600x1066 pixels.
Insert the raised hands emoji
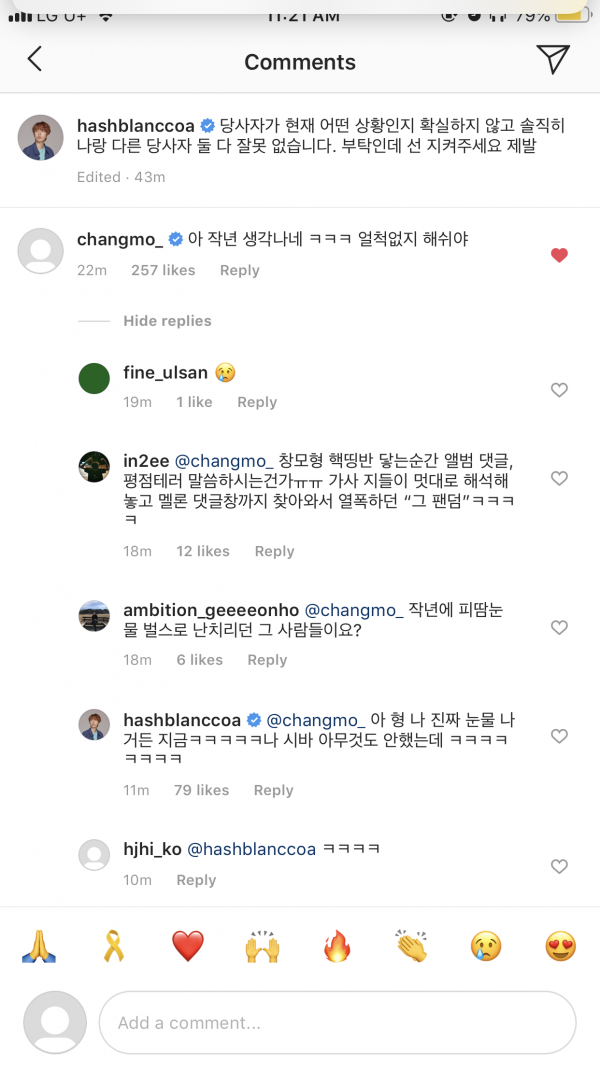point(262,946)
